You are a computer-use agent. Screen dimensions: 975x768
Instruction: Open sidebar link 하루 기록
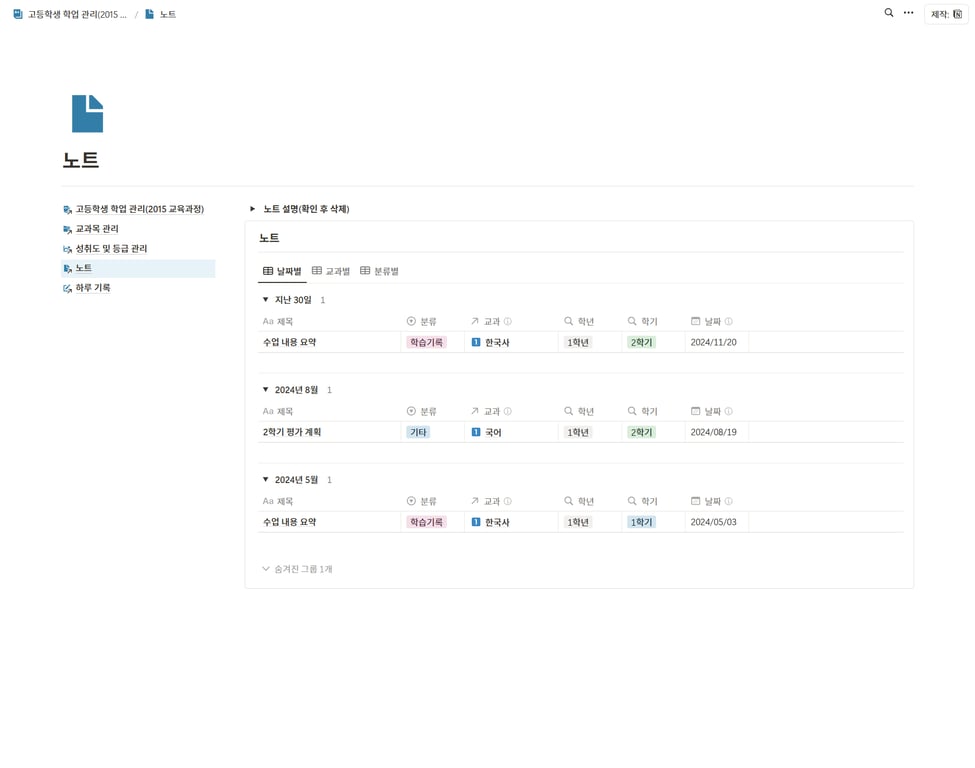tap(86, 288)
